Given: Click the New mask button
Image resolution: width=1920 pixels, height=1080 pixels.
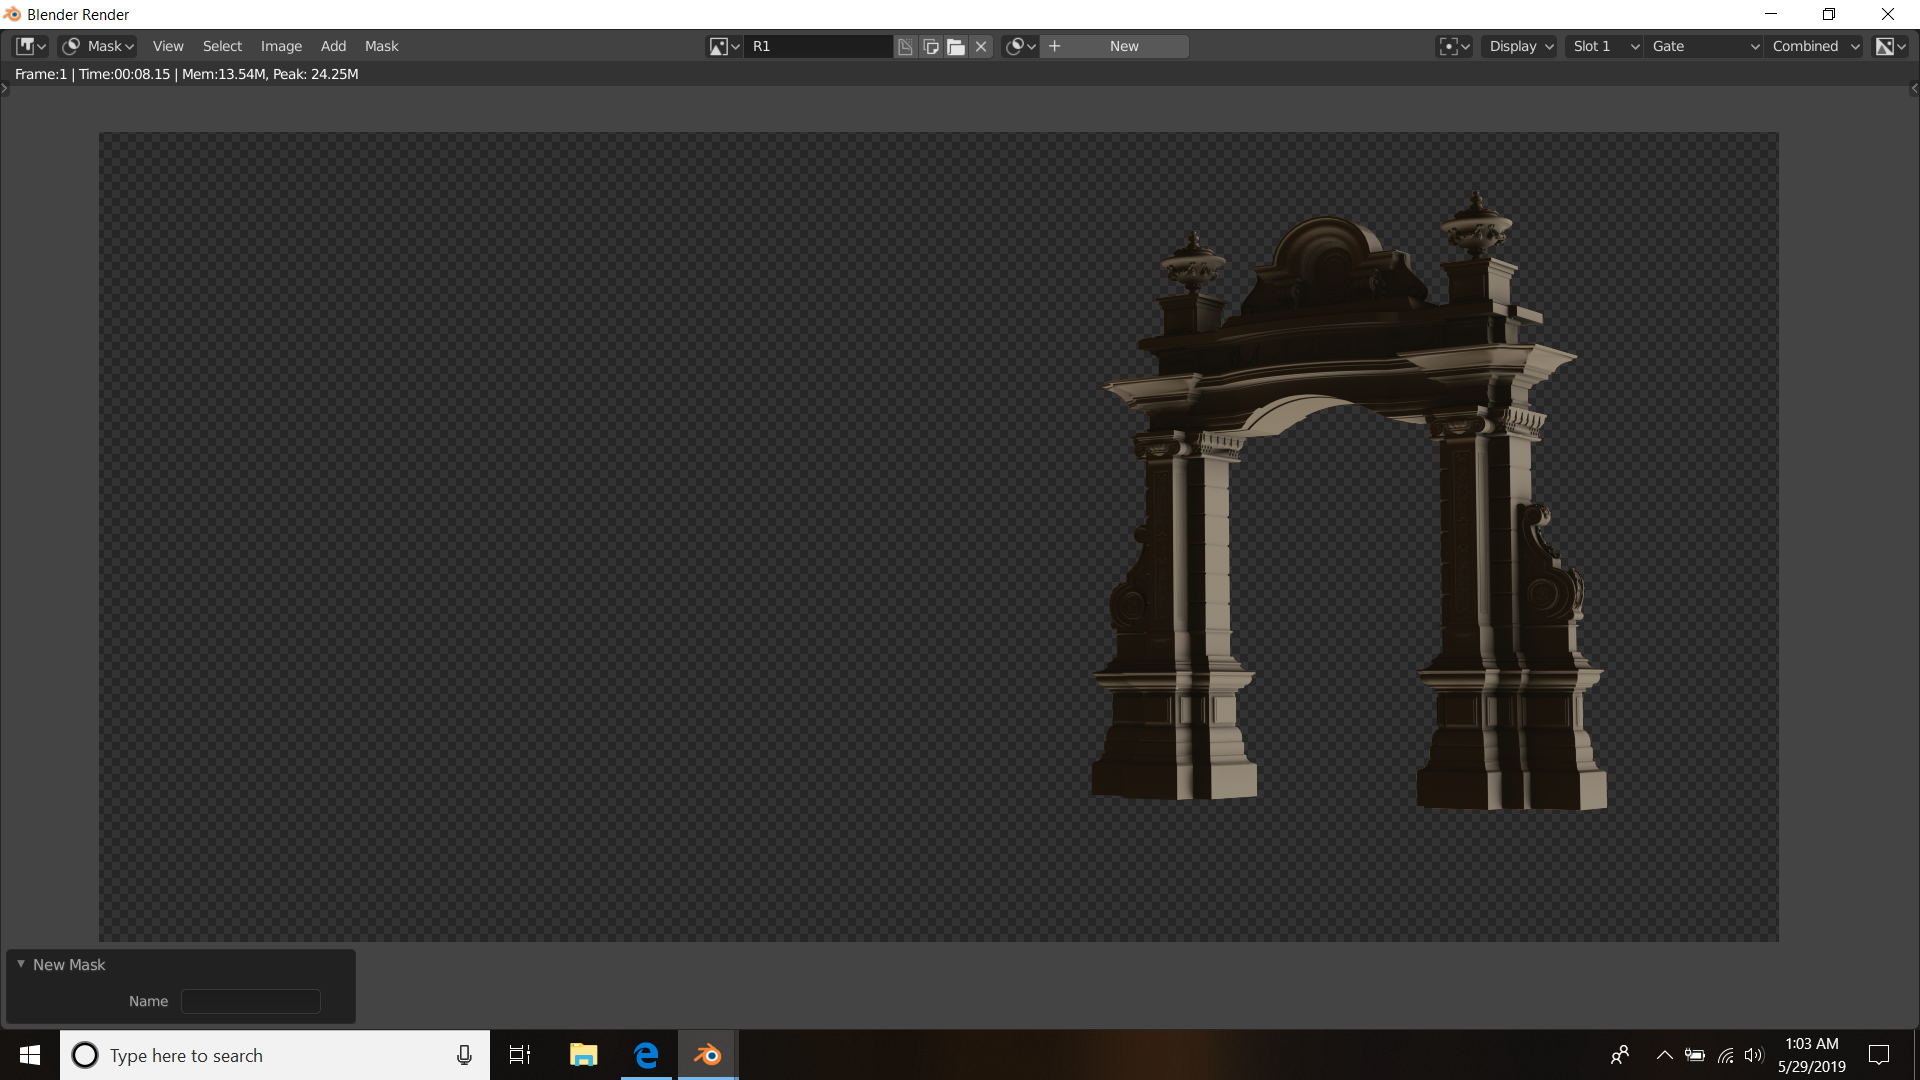Looking at the screenshot, I should point(1115,46).
